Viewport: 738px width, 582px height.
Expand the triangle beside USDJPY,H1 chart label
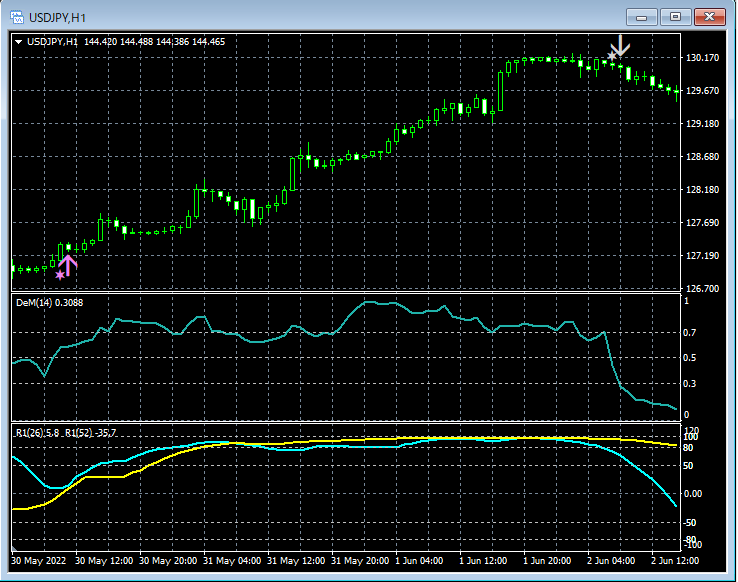click(x=19, y=42)
